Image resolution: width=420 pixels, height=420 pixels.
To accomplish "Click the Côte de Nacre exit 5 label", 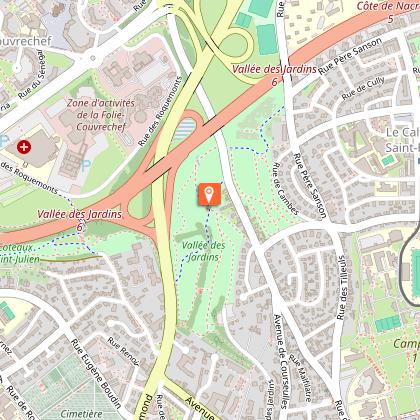I will pos(388,11).
